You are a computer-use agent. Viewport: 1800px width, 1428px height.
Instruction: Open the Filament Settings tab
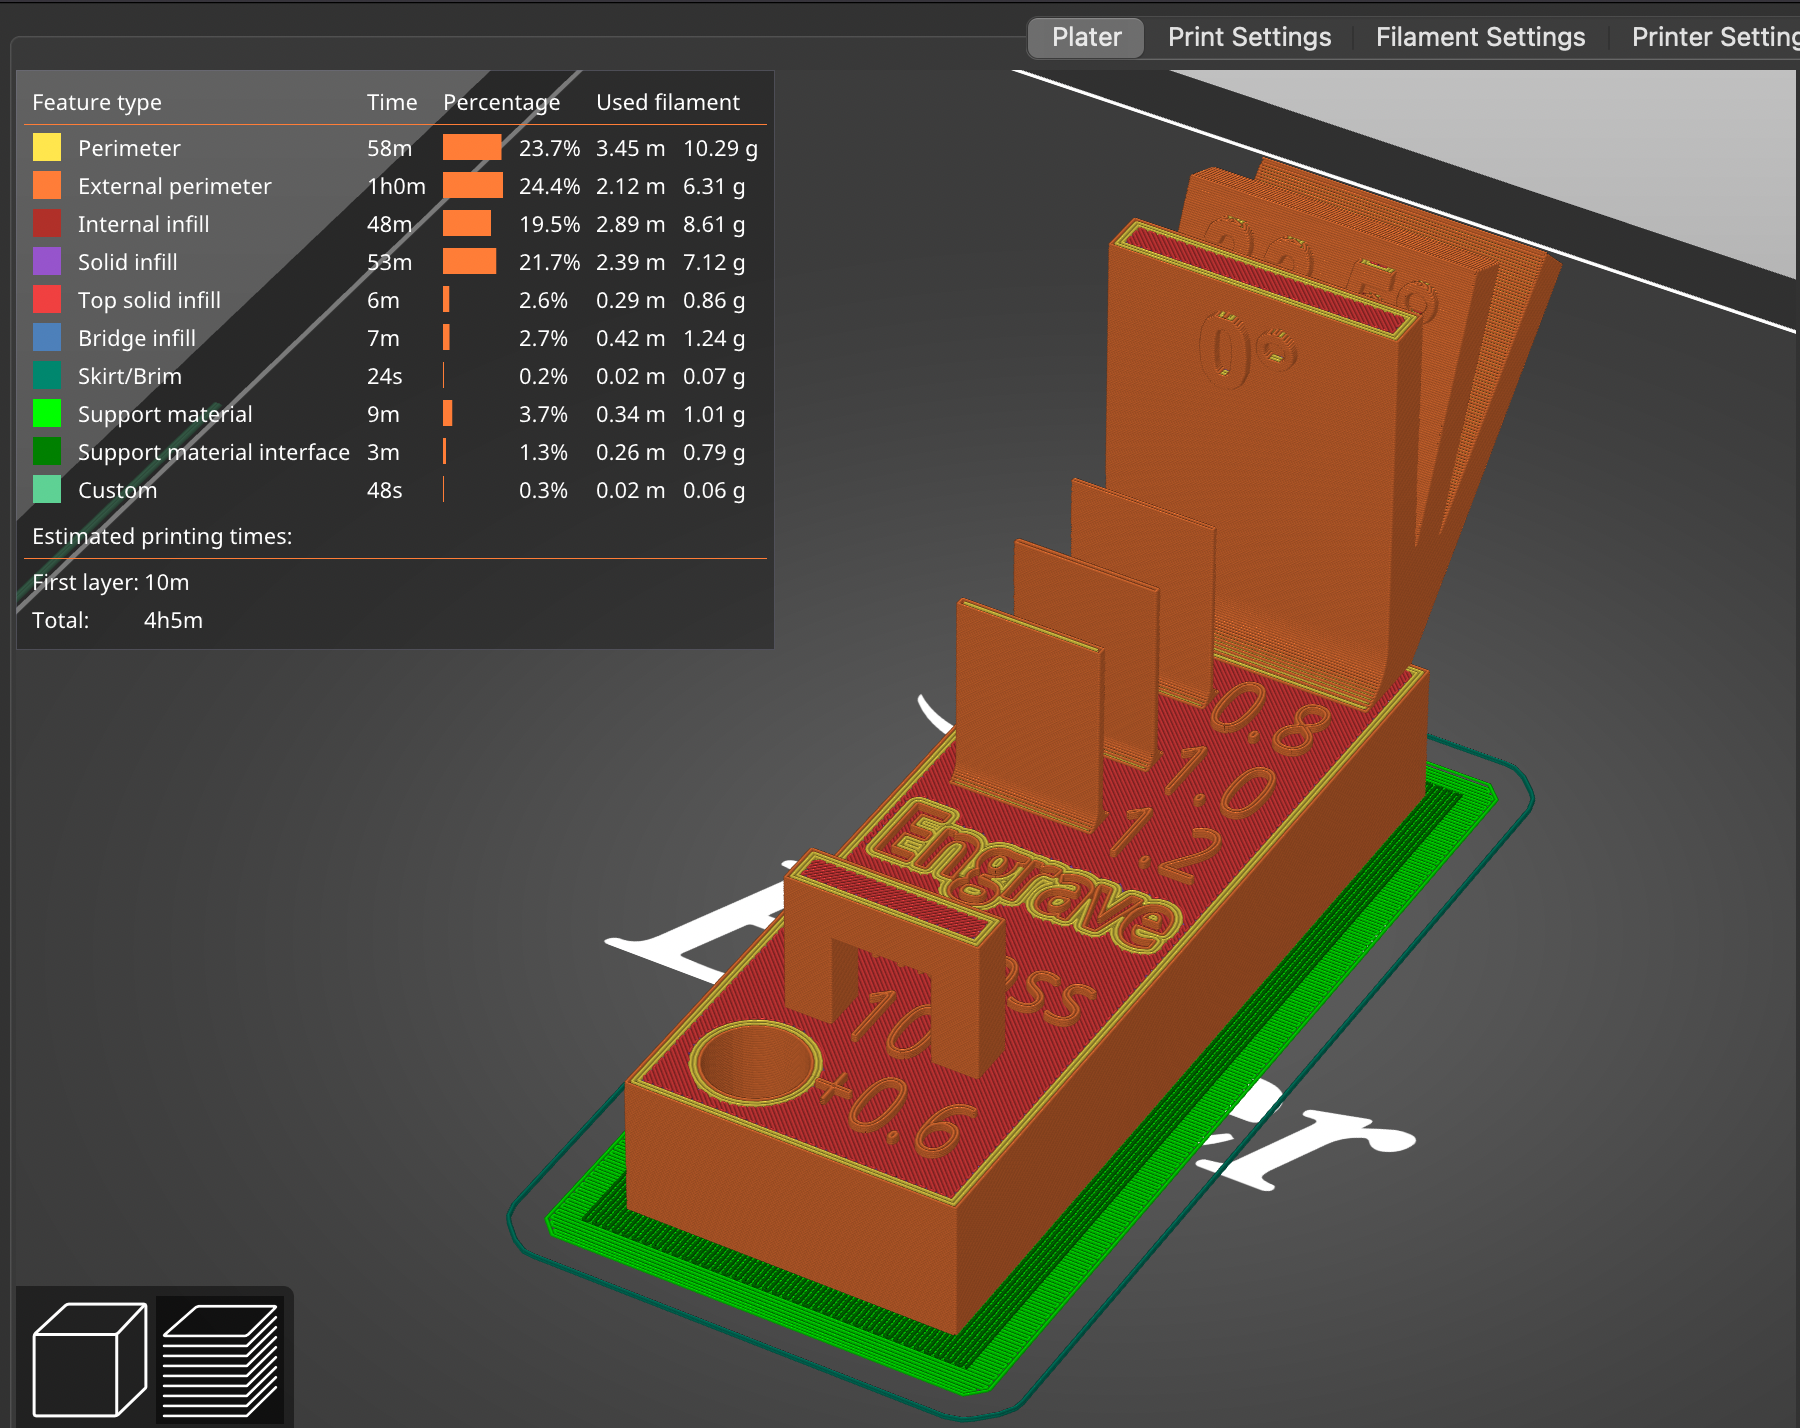point(1480,38)
